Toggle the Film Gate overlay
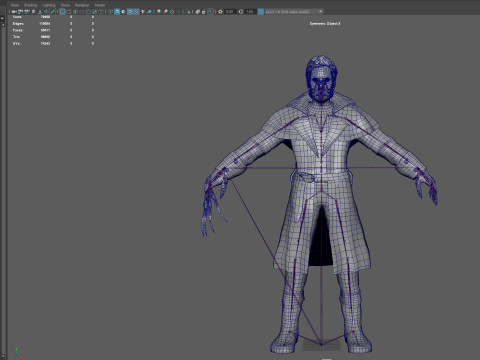480x360 pixels. click(69, 12)
